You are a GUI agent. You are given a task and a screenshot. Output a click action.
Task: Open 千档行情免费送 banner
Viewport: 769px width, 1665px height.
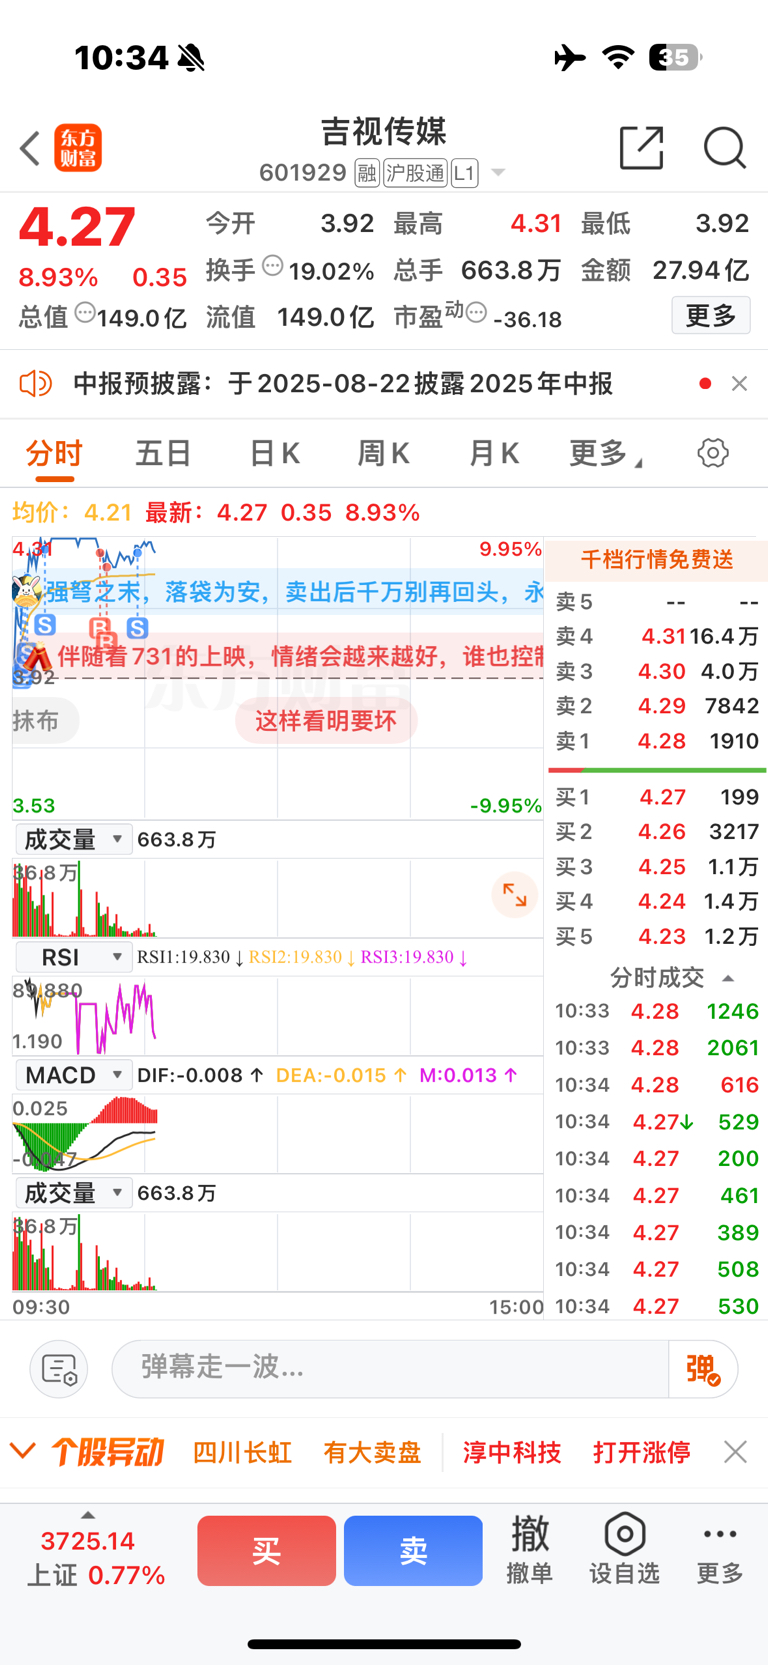click(x=657, y=559)
